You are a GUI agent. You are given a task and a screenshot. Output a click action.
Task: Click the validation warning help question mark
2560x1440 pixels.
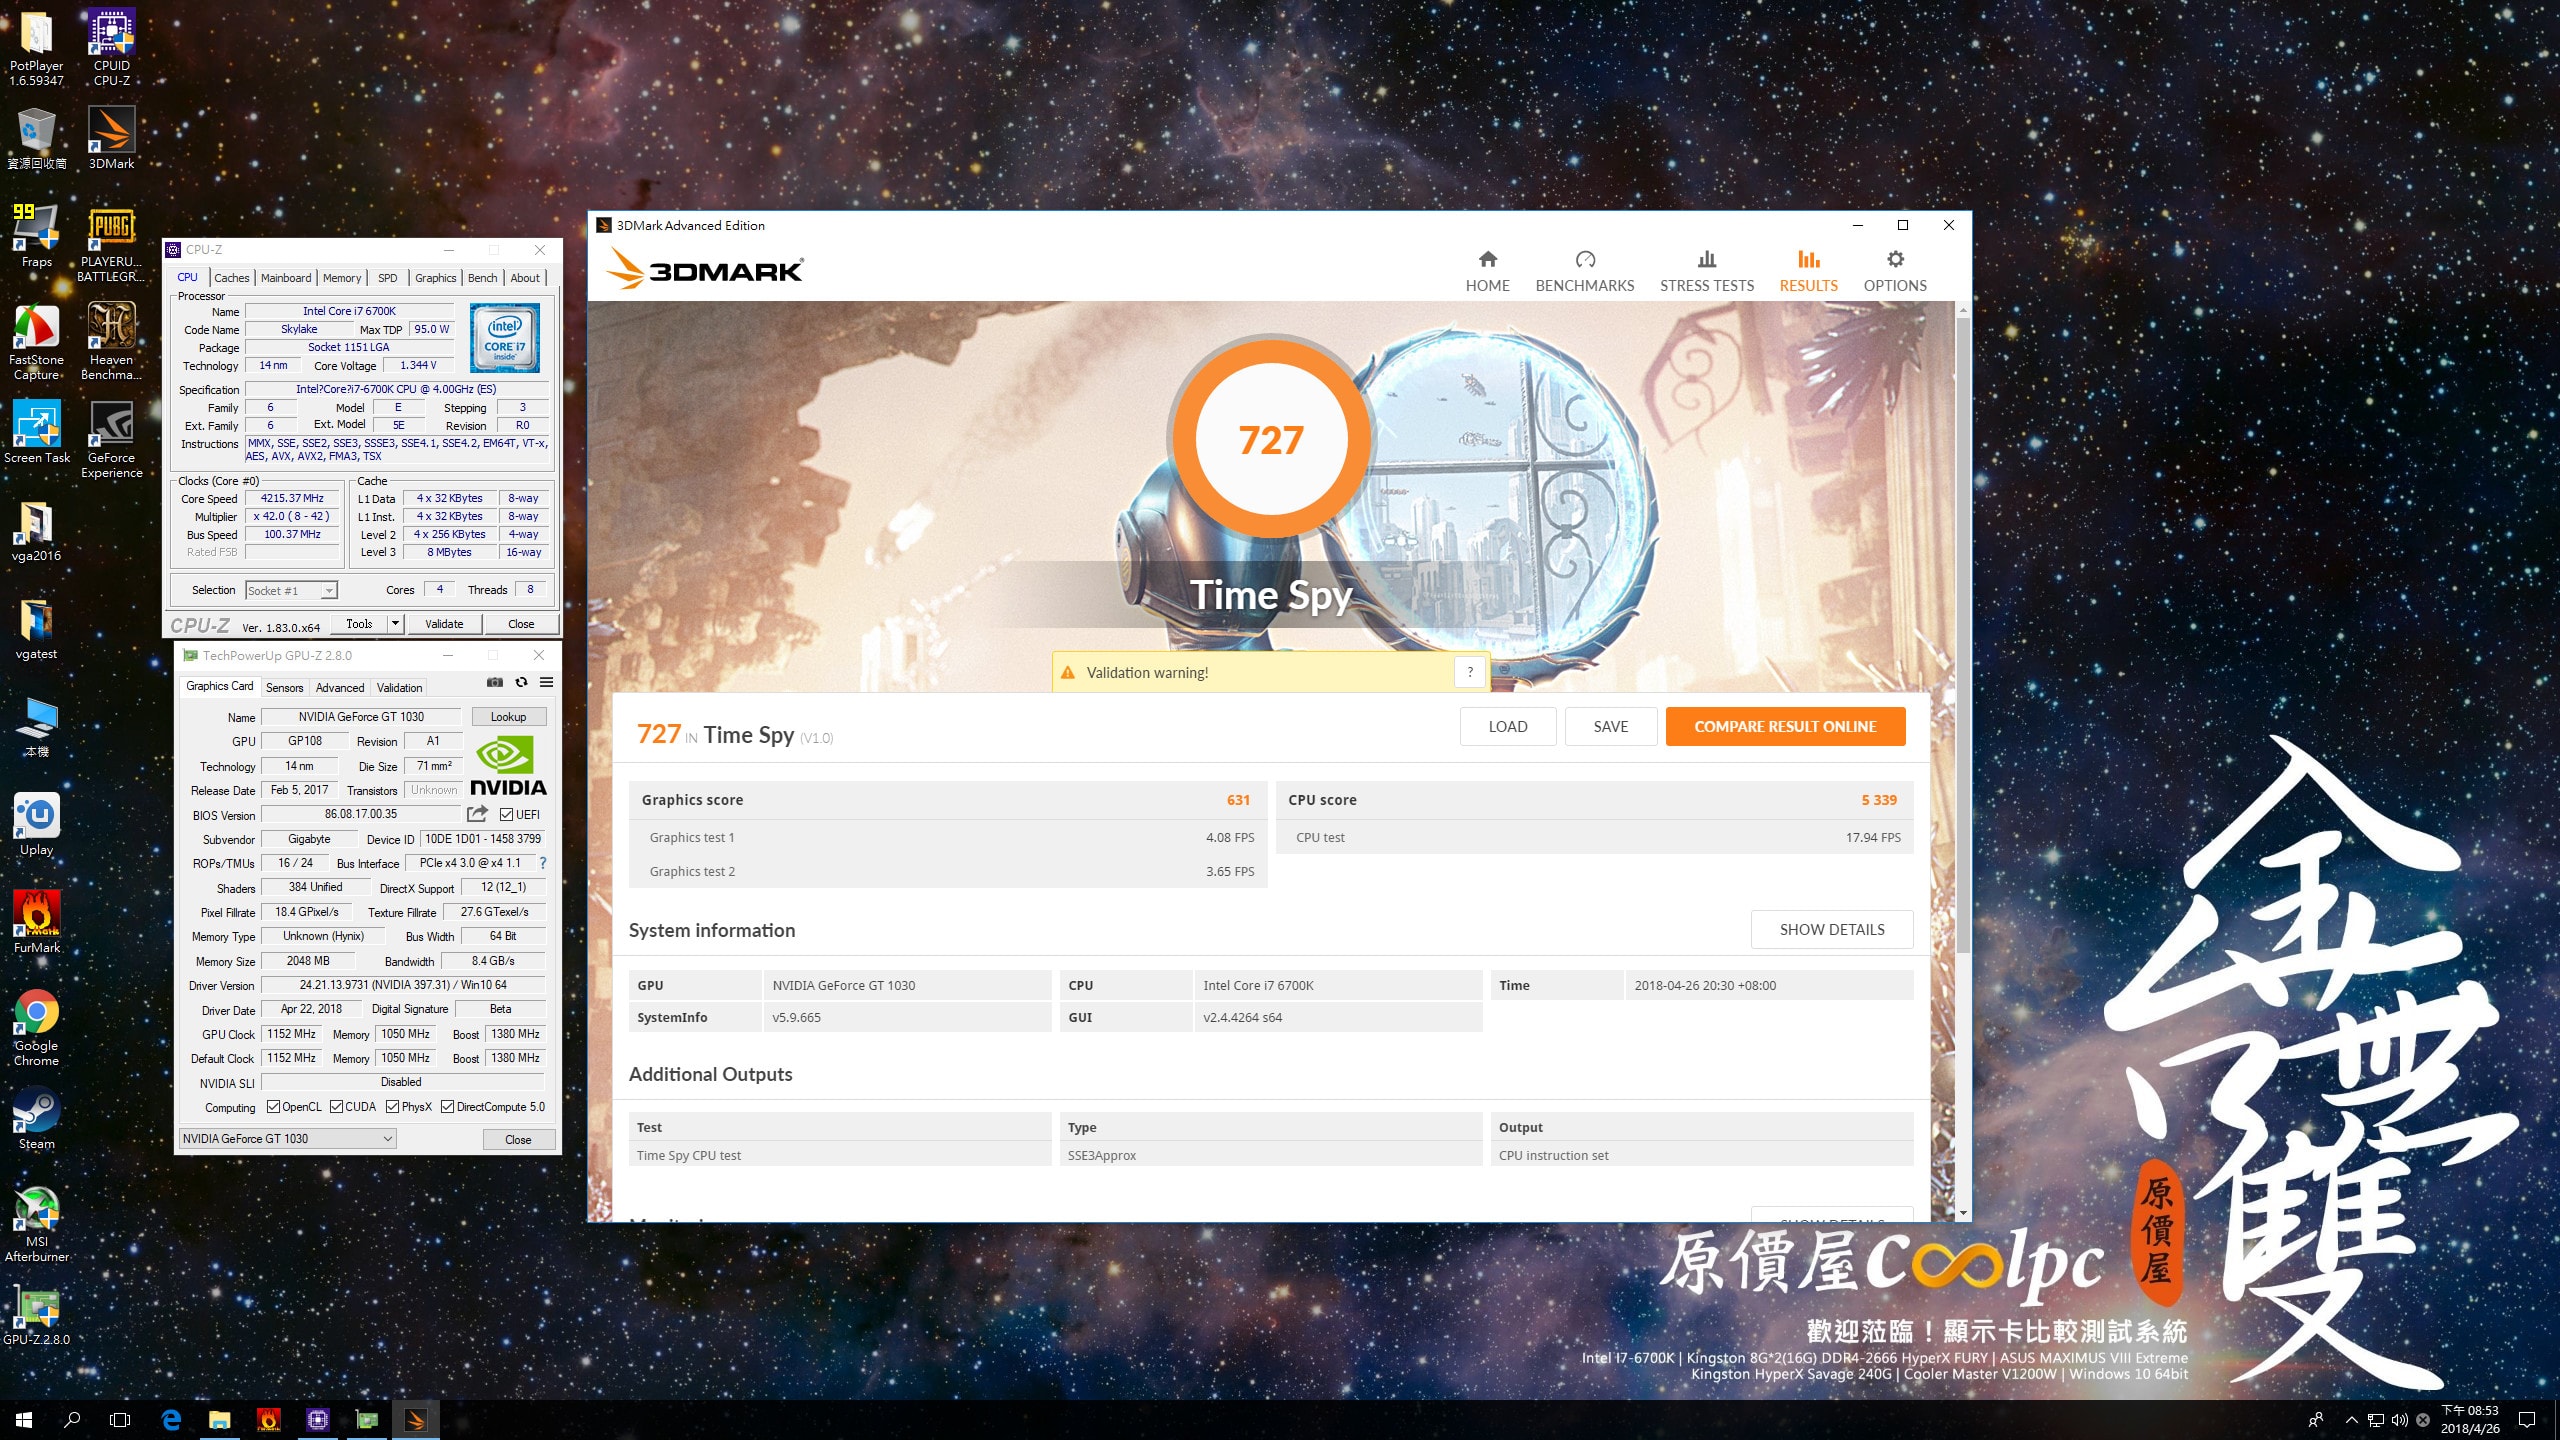pos(1470,672)
